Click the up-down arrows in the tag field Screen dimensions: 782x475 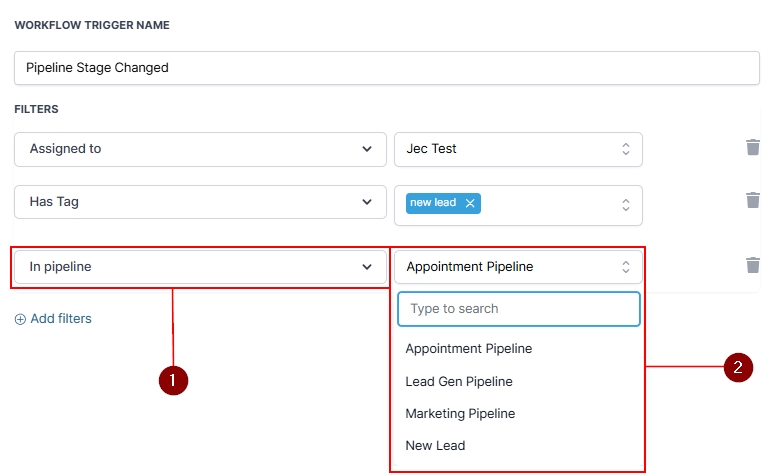(x=626, y=204)
